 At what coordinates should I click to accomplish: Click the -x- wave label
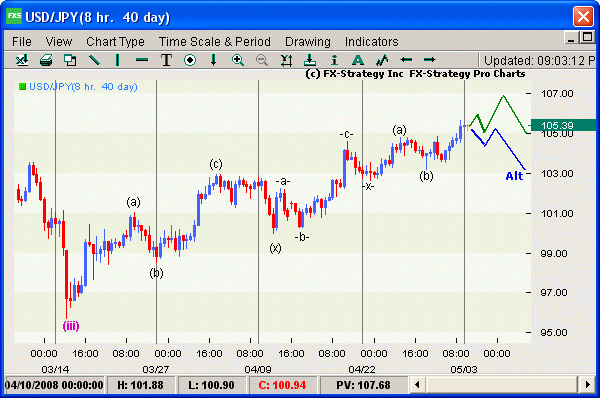coord(368,186)
